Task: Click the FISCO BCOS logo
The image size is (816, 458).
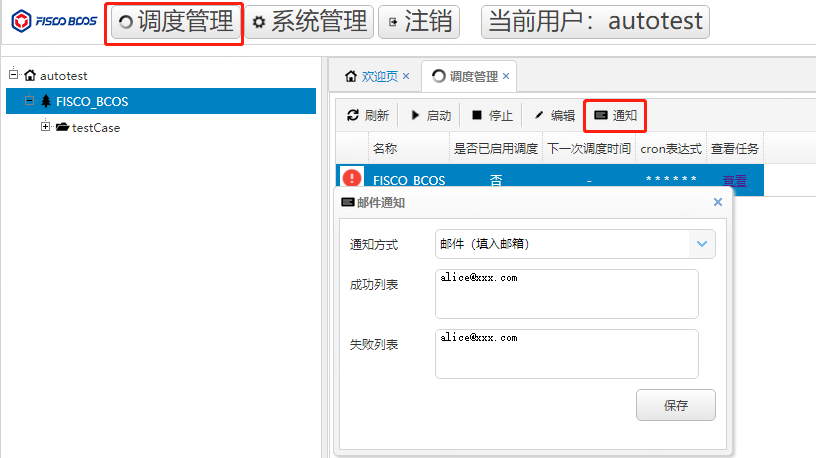Action: (54, 21)
